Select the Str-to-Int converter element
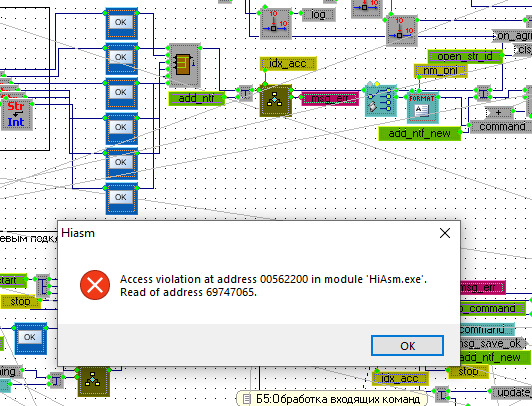 tap(16, 114)
